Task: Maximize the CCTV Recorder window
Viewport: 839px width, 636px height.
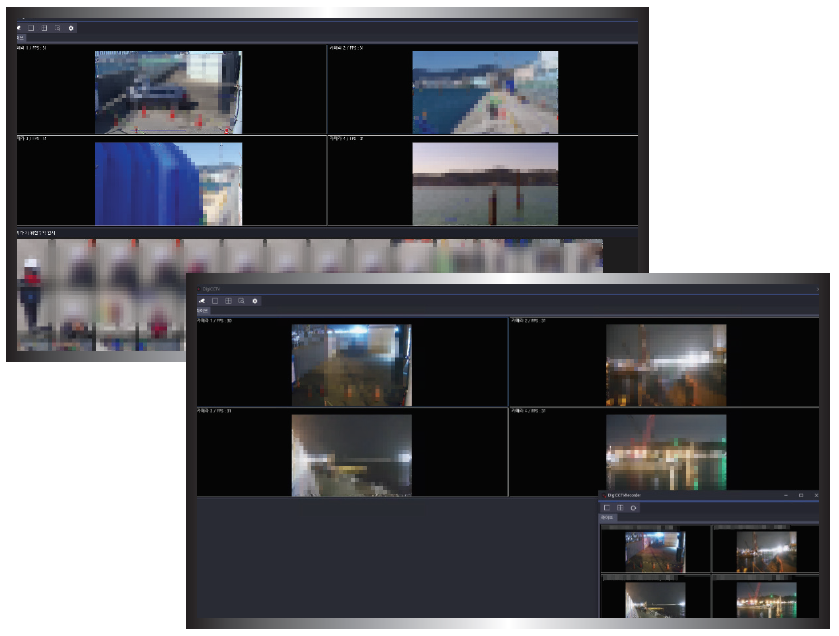Action: pyautogui.click(x=800, y=495)
